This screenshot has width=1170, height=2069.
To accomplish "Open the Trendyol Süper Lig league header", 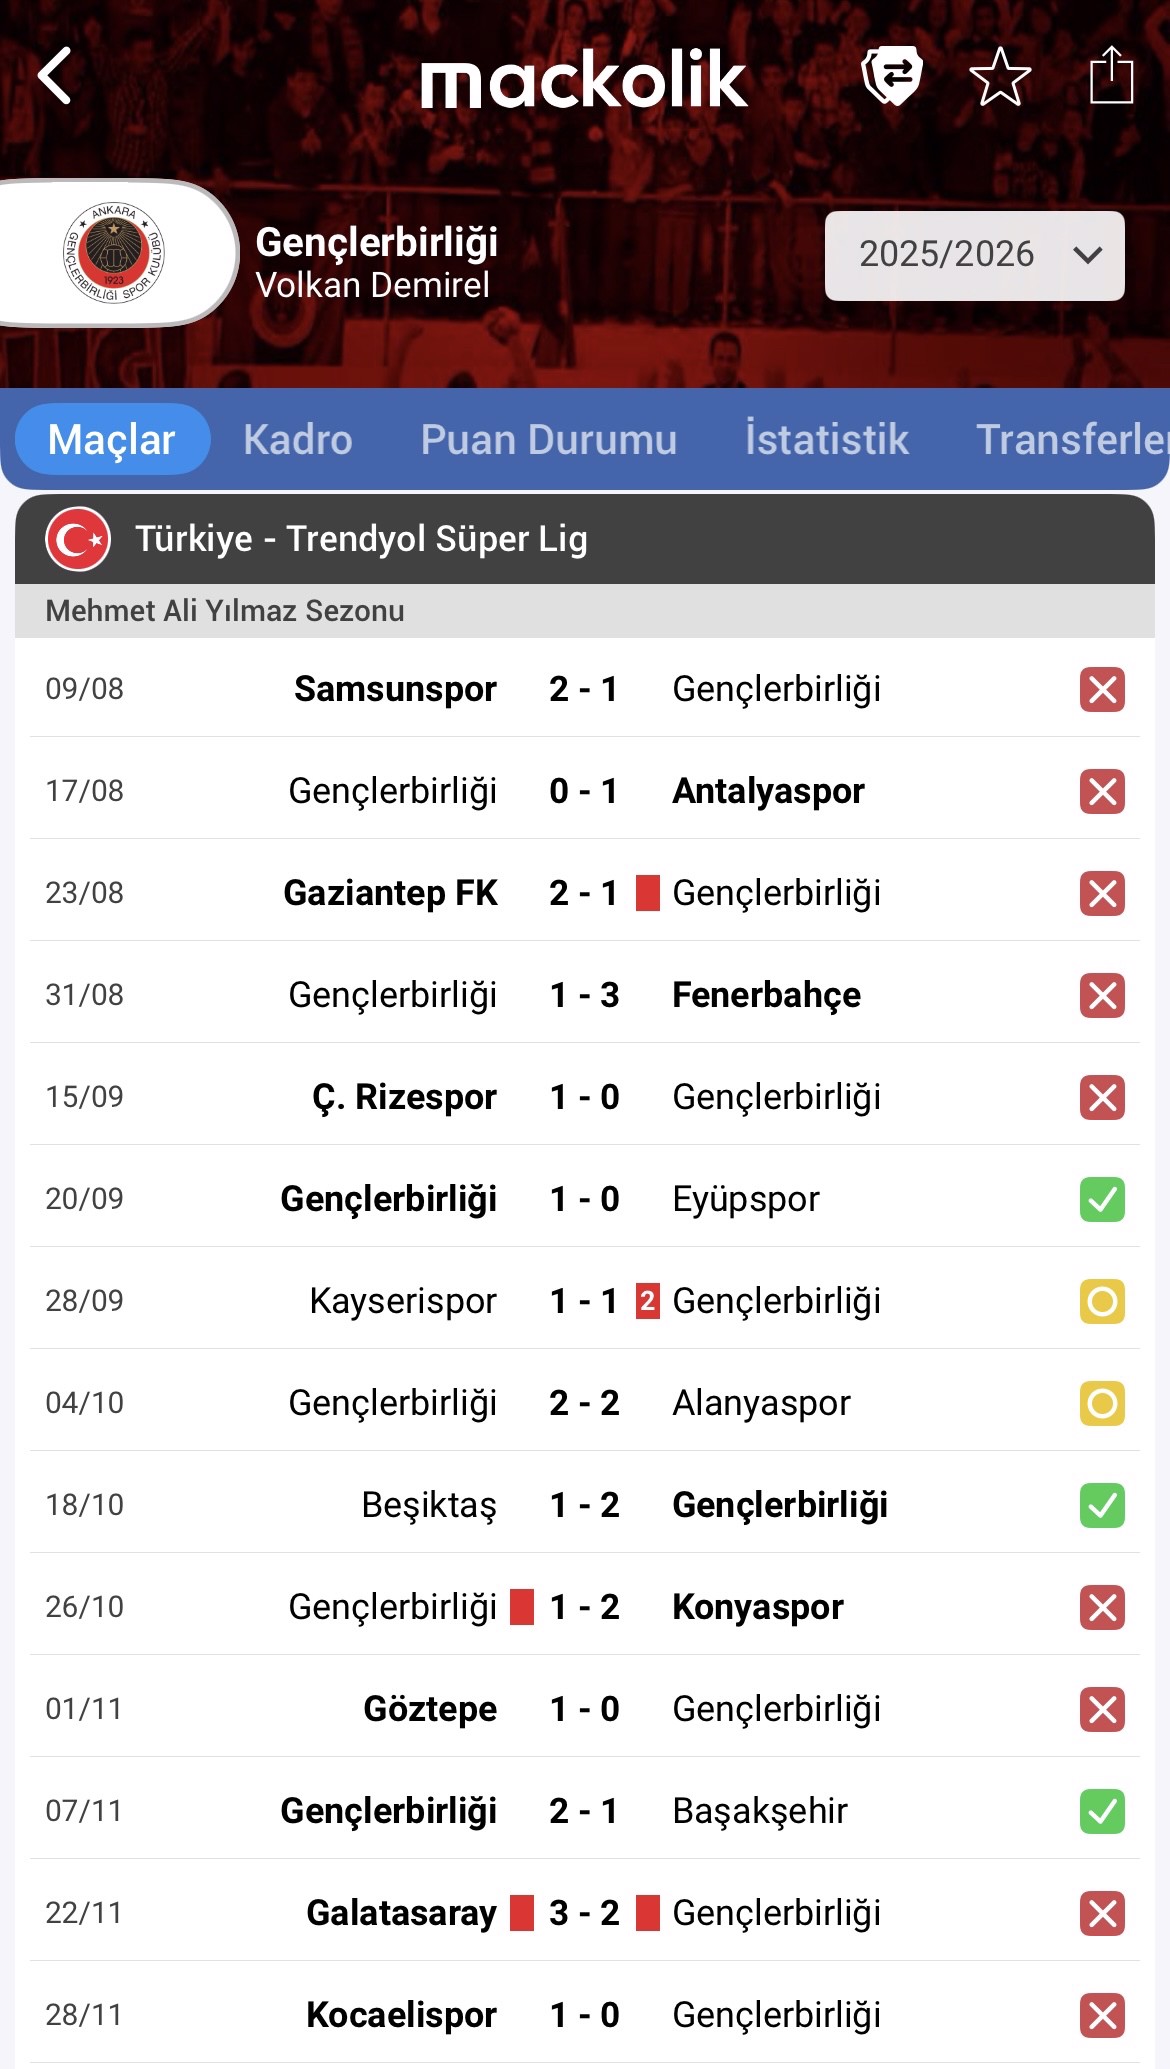I will (361, 539).
